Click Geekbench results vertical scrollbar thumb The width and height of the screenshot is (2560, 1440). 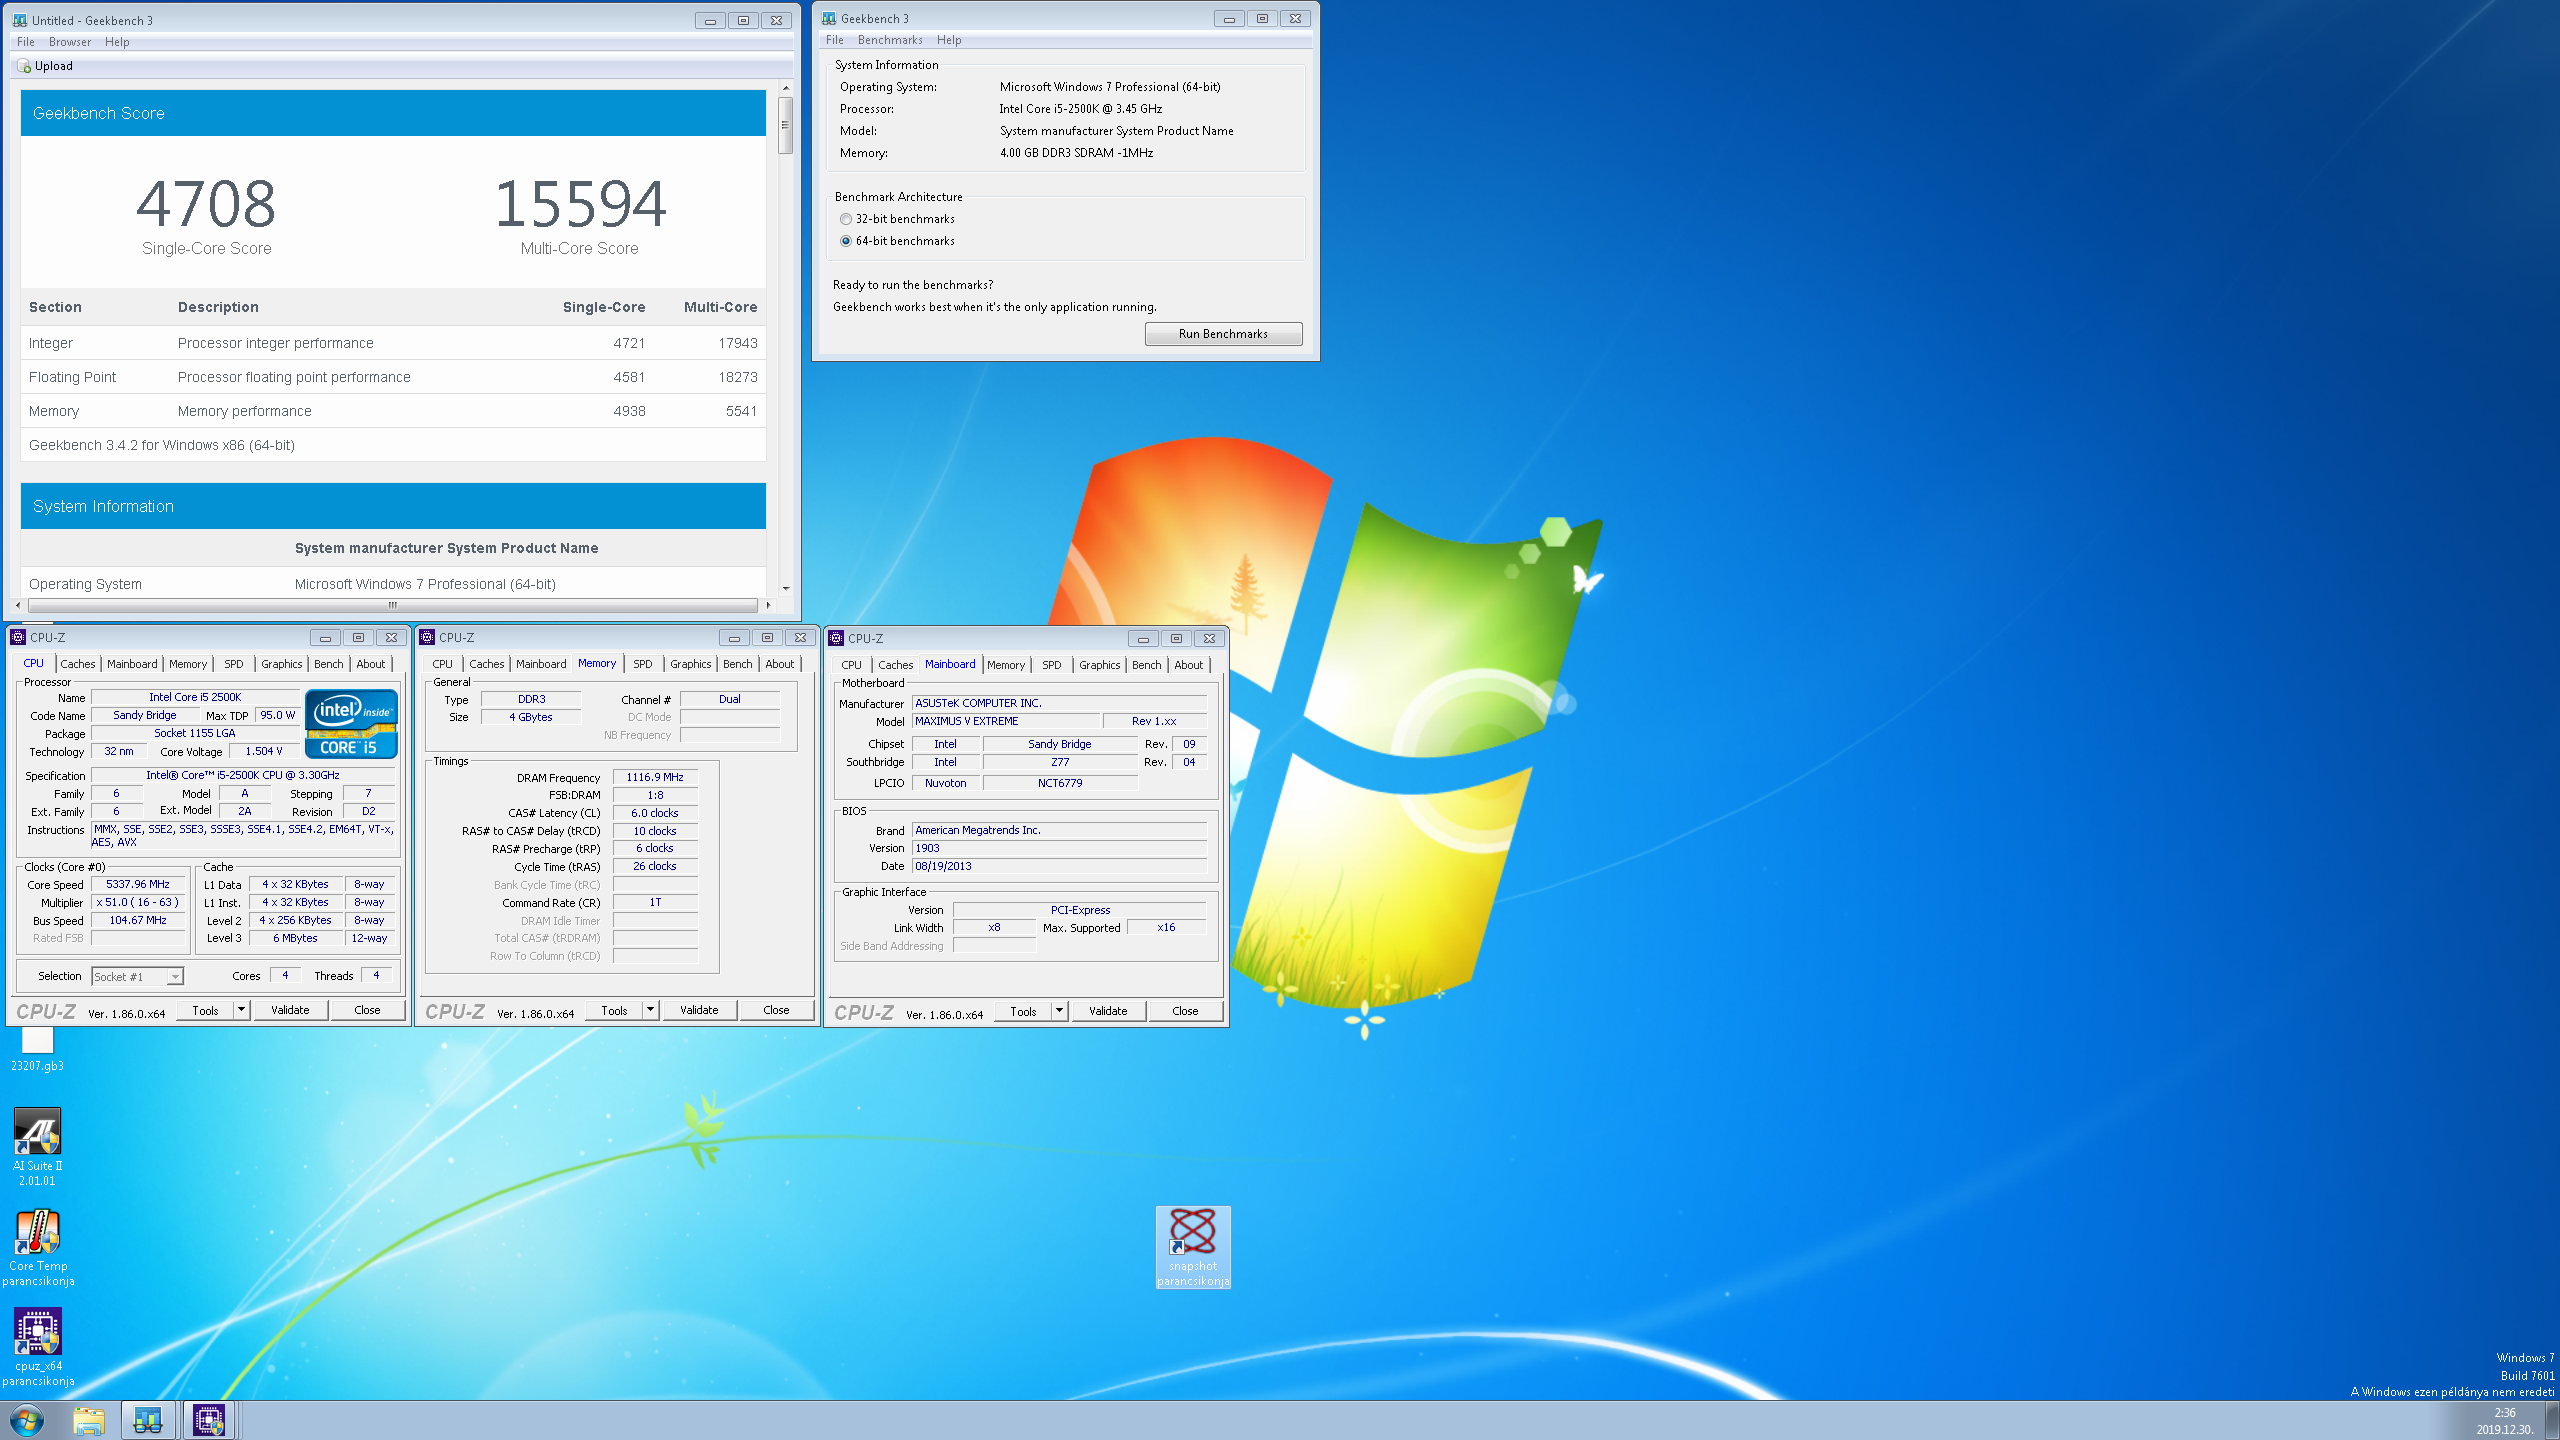tap(786, 125)
